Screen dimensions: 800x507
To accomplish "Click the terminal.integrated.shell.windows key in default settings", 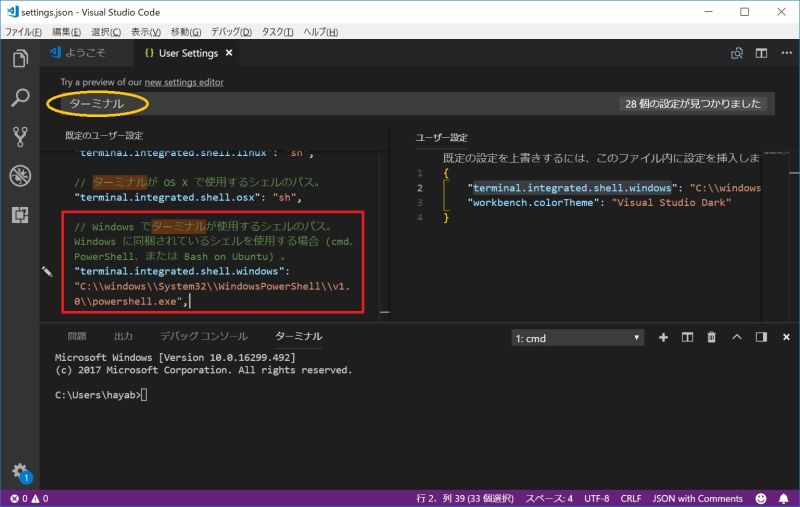I will pos(182,271).
